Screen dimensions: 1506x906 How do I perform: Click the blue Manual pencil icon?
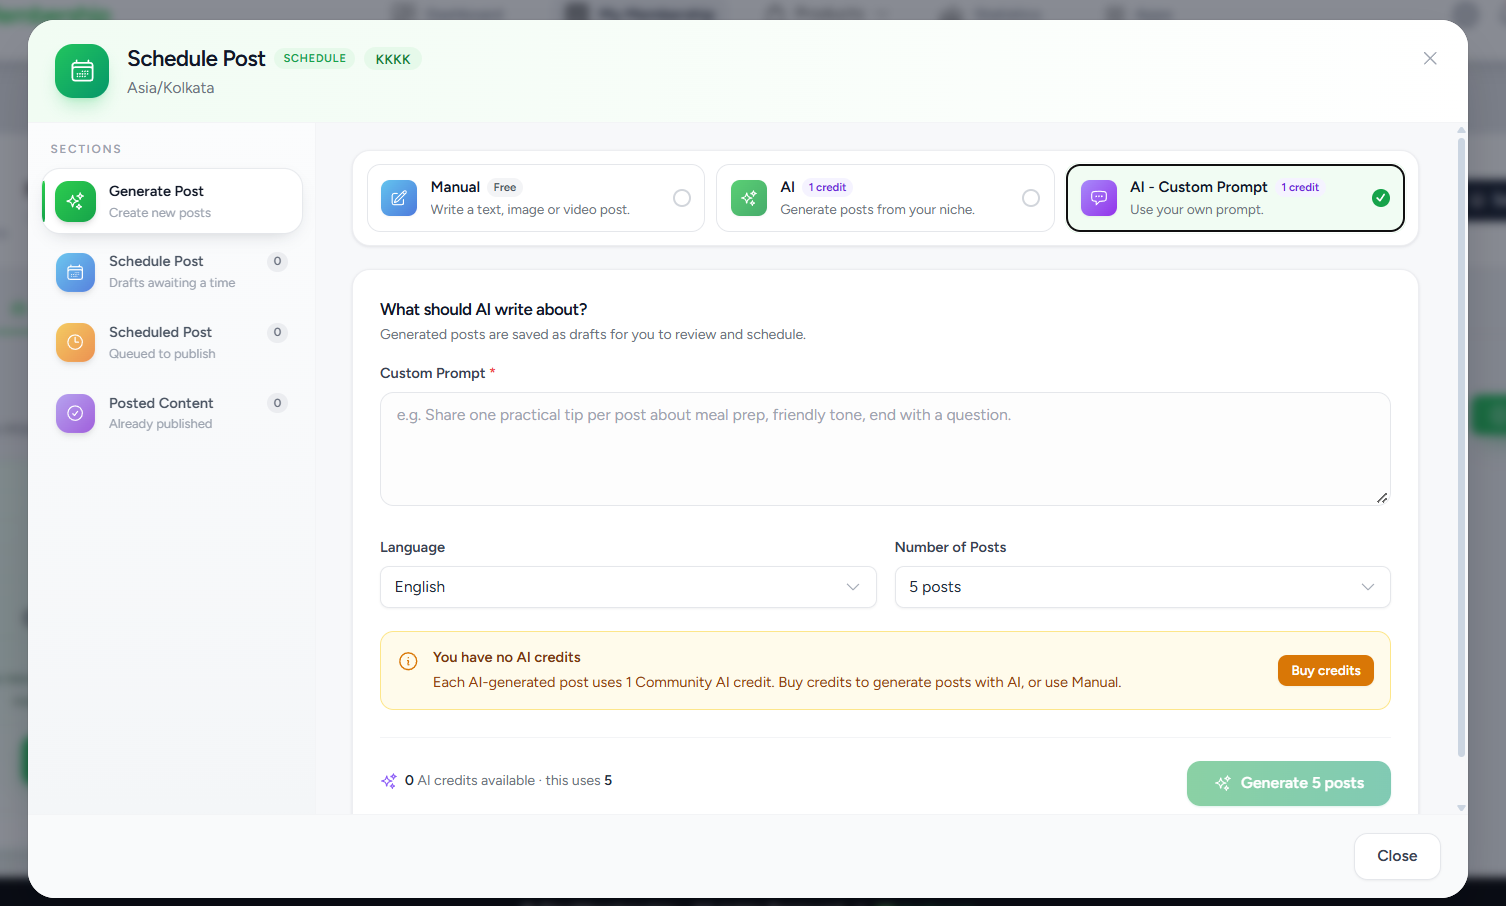click(399, 198)
